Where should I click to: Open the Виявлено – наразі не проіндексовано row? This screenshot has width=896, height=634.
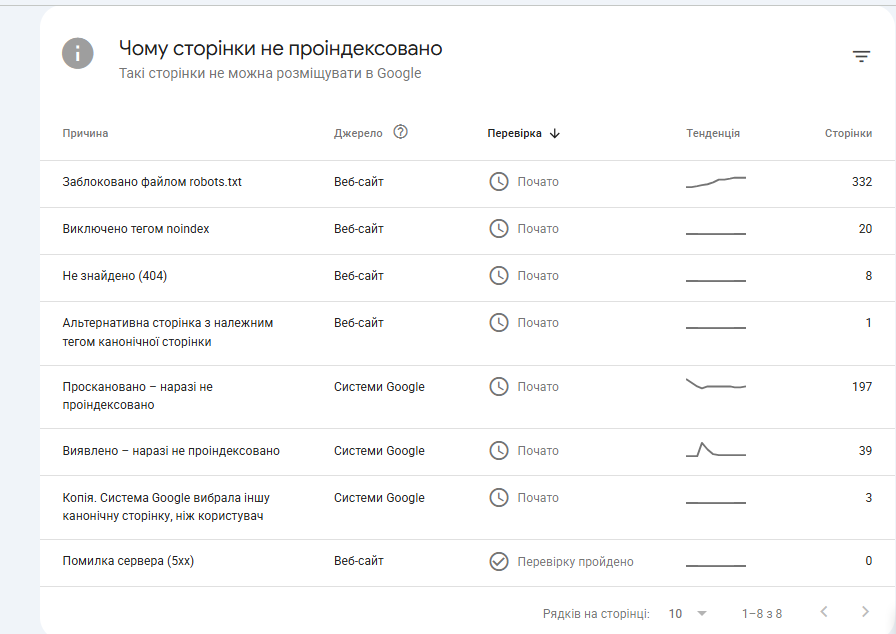(467, 452)
